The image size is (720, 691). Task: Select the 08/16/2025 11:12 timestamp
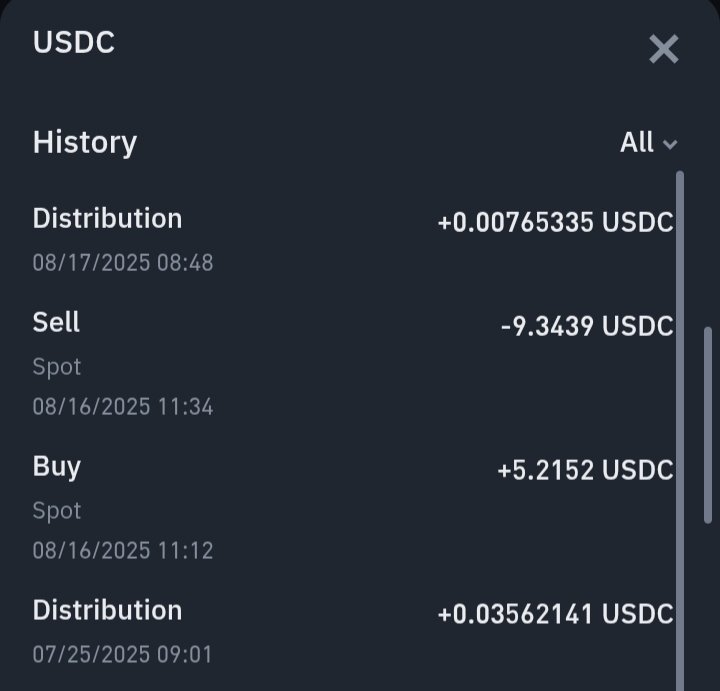coord(123,551)
